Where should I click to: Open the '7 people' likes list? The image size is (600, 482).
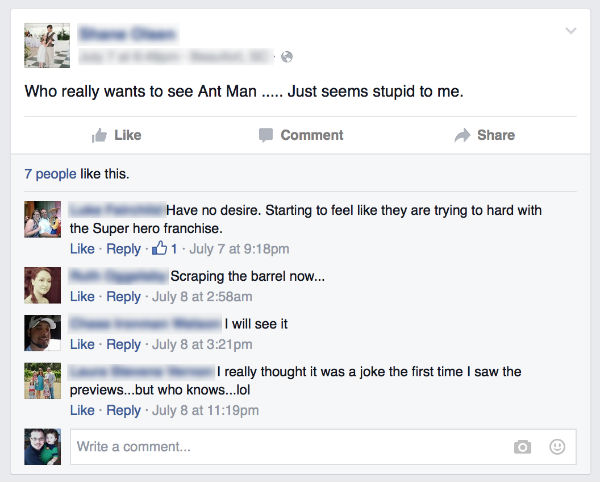click(50, 174)
